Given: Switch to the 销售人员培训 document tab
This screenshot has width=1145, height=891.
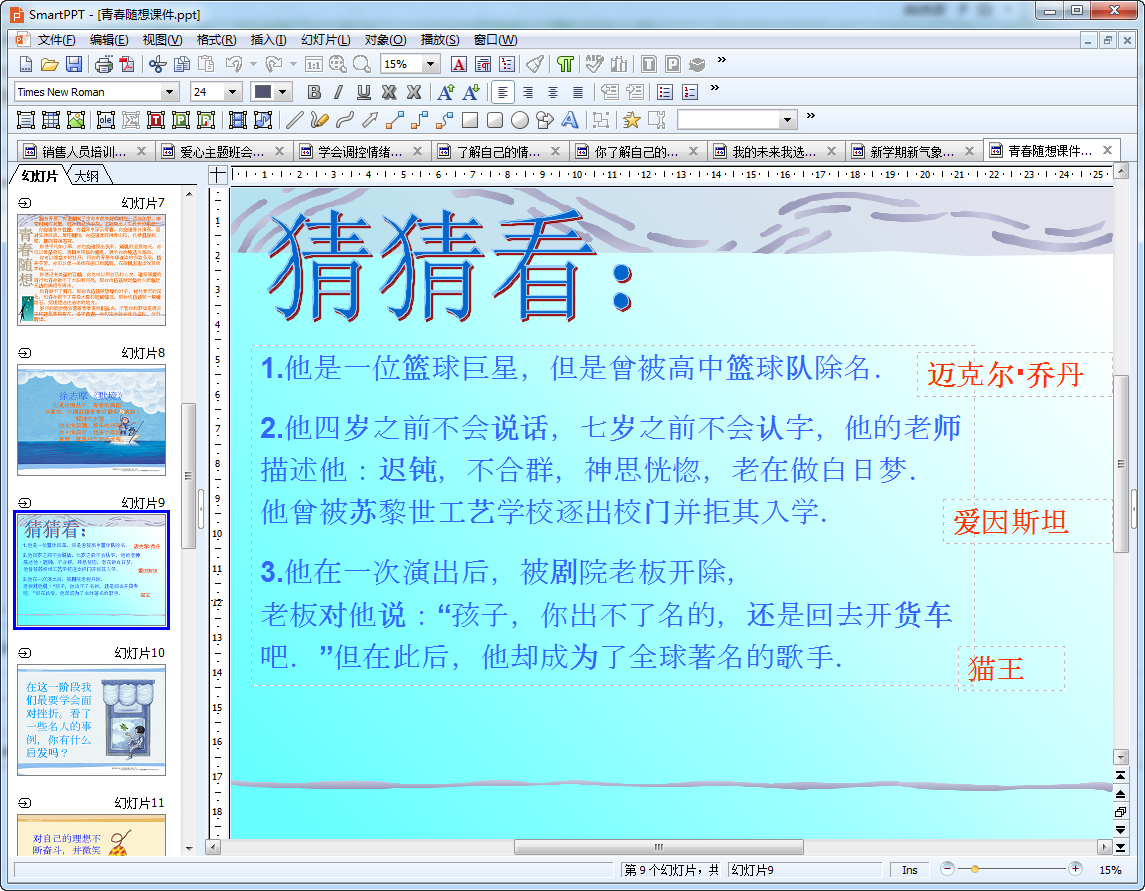Looking at the screenshot, I should tap(84, 151).
